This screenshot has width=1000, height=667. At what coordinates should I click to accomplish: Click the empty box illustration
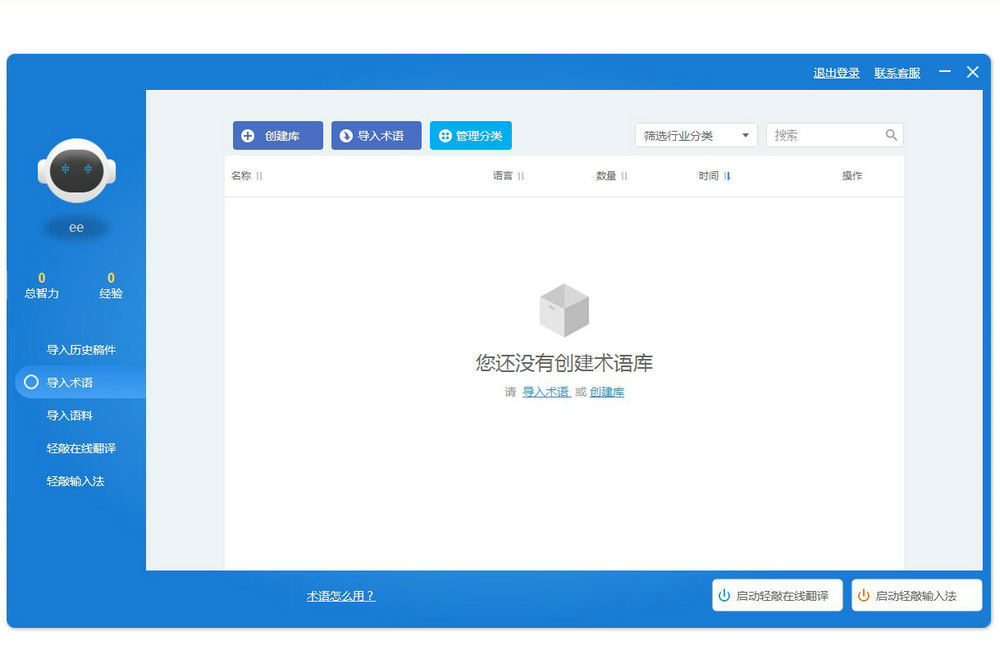[564, 310]
